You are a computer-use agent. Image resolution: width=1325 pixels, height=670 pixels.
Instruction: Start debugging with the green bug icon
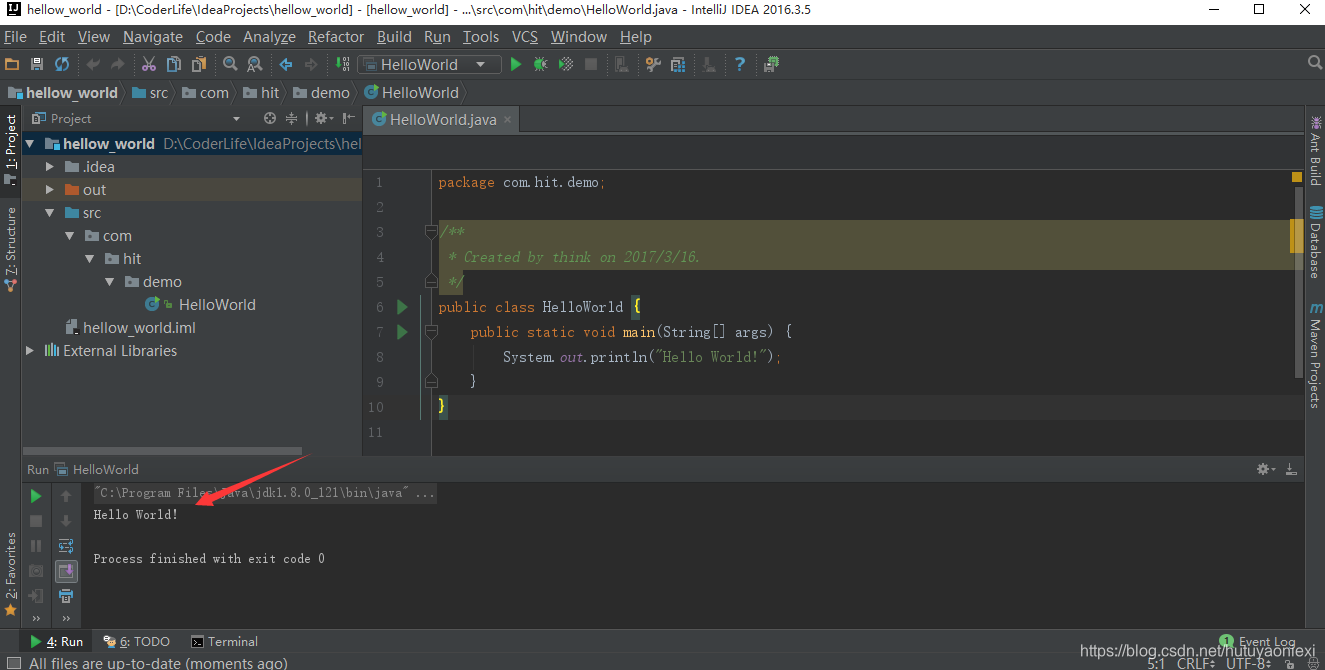(x=541, y=64)
